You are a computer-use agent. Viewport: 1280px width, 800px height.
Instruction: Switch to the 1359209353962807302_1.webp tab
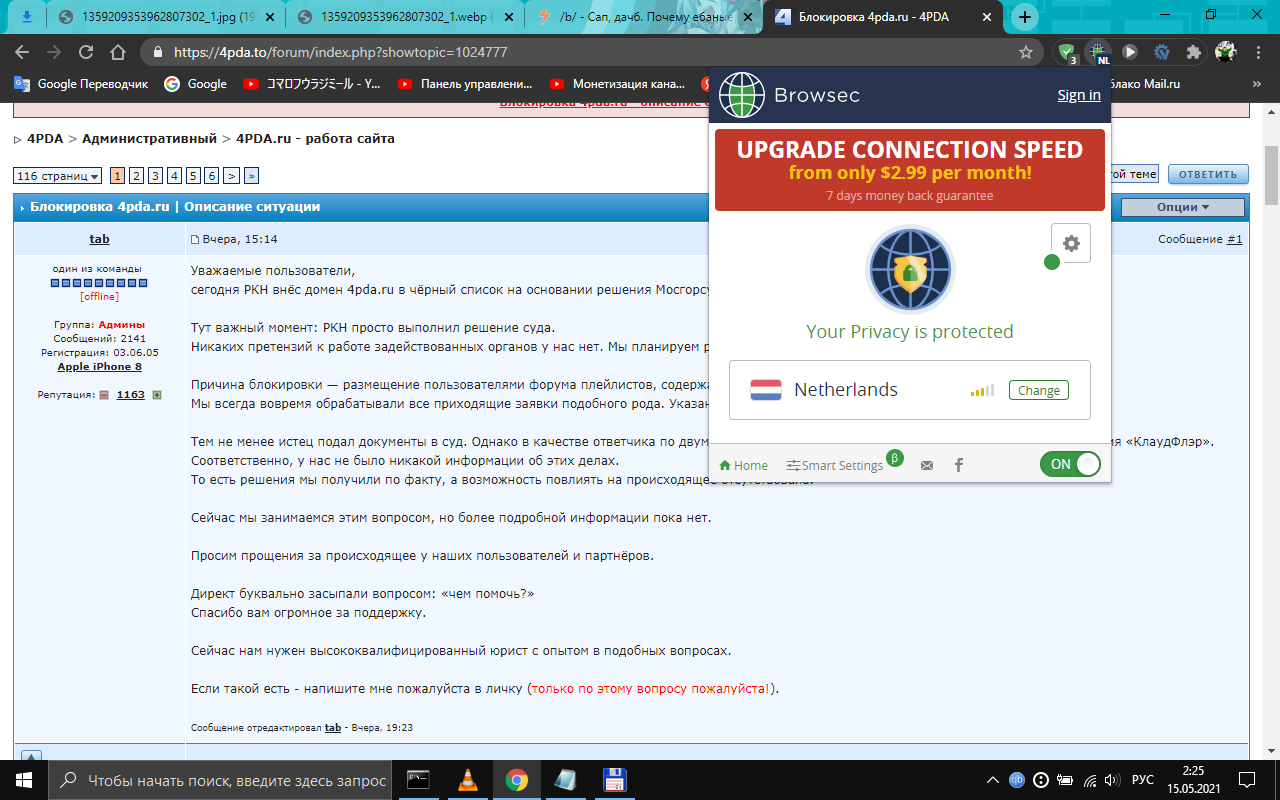406,17
